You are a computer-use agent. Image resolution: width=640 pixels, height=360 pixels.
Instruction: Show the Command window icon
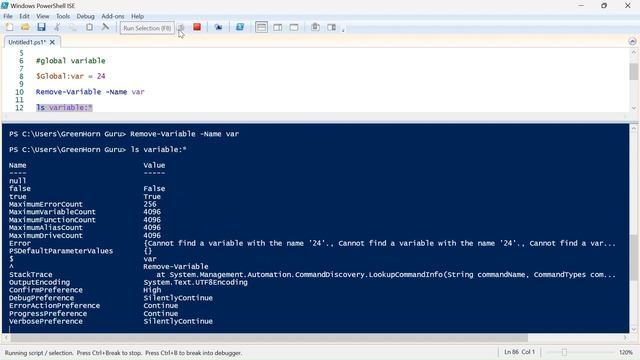click(315, 27)
